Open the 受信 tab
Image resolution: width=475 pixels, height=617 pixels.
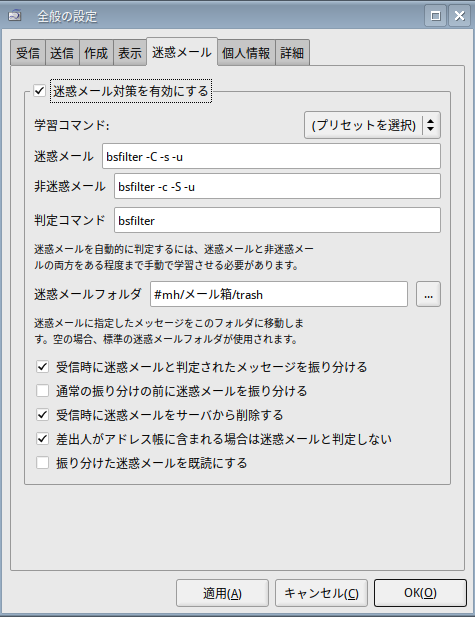[x=28, y=53]
